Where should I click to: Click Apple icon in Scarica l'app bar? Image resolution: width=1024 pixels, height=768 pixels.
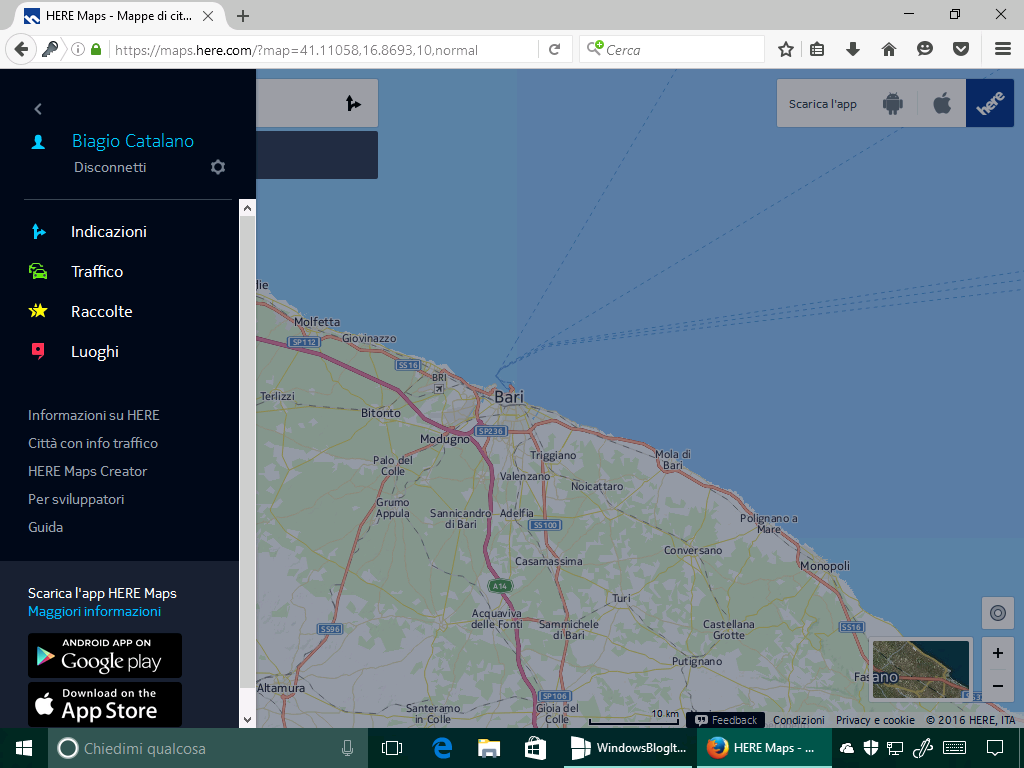pos(942,103)
